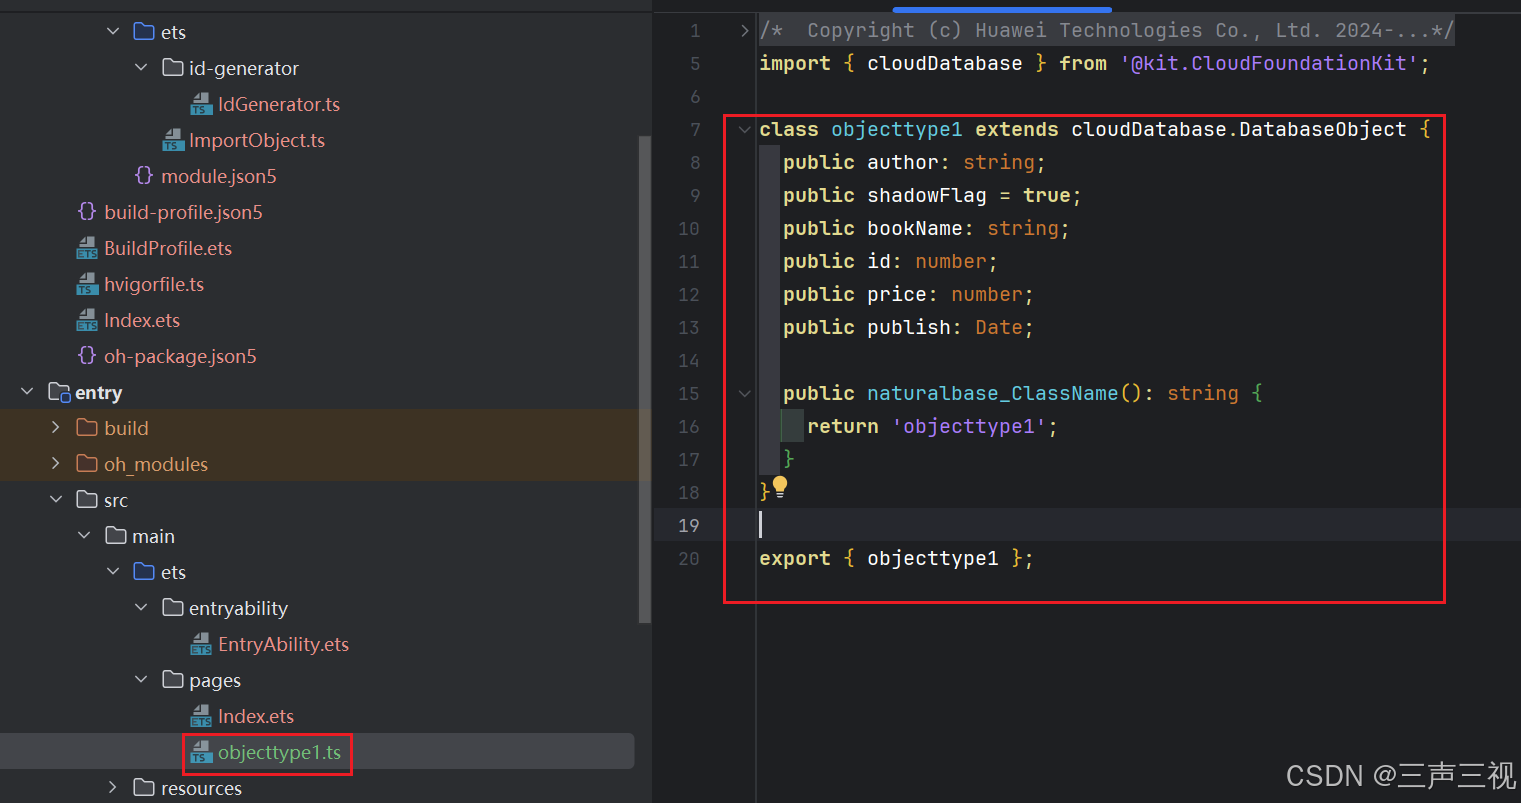
Task: Select ImportObject.ts in the project tree
Action: 257,140
